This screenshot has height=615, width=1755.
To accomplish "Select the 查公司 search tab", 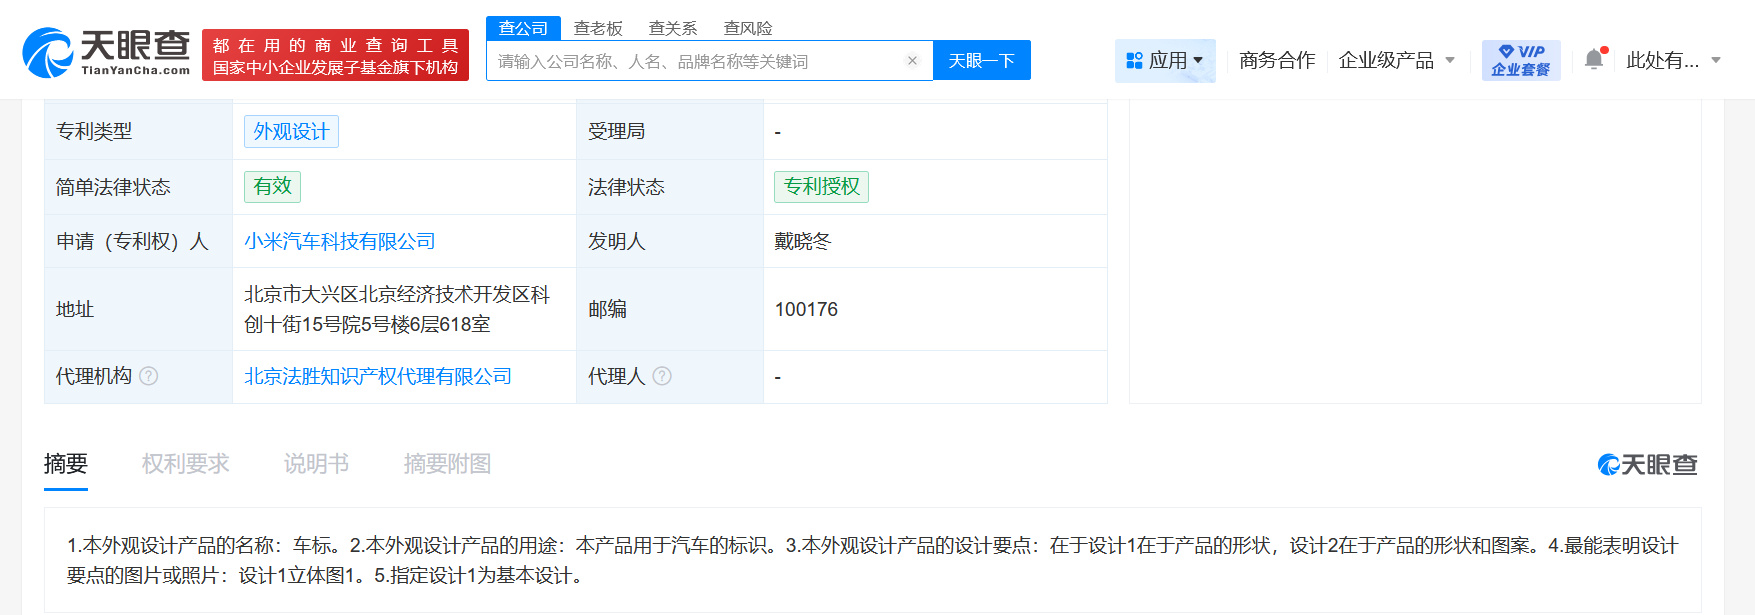I will tap(523, 28).
